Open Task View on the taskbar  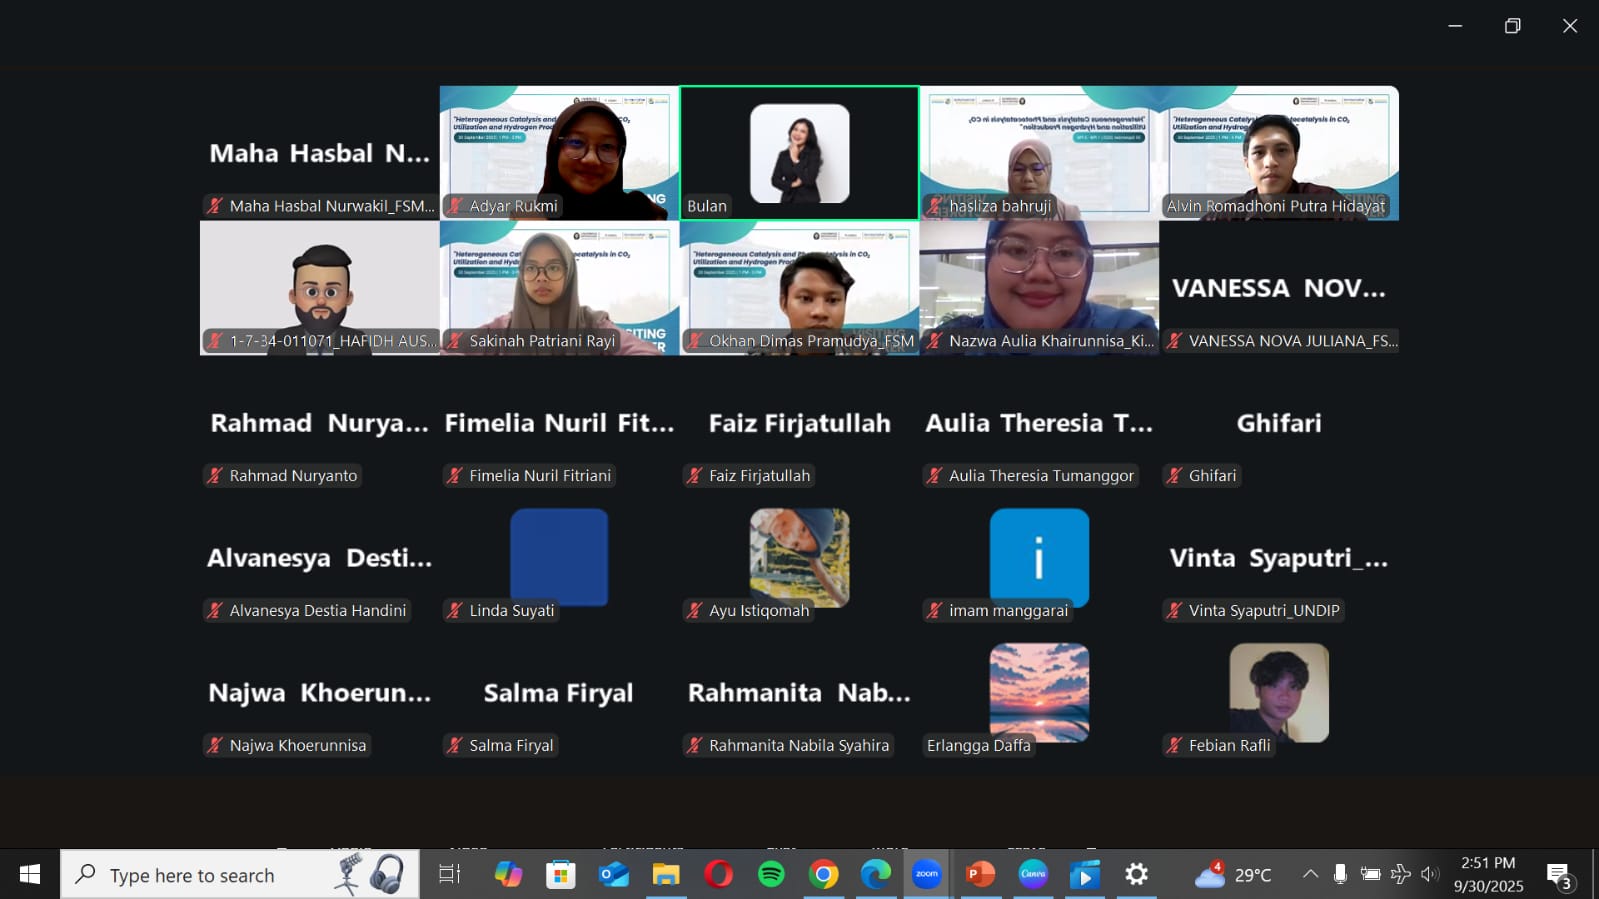click(x=450, y=875)
